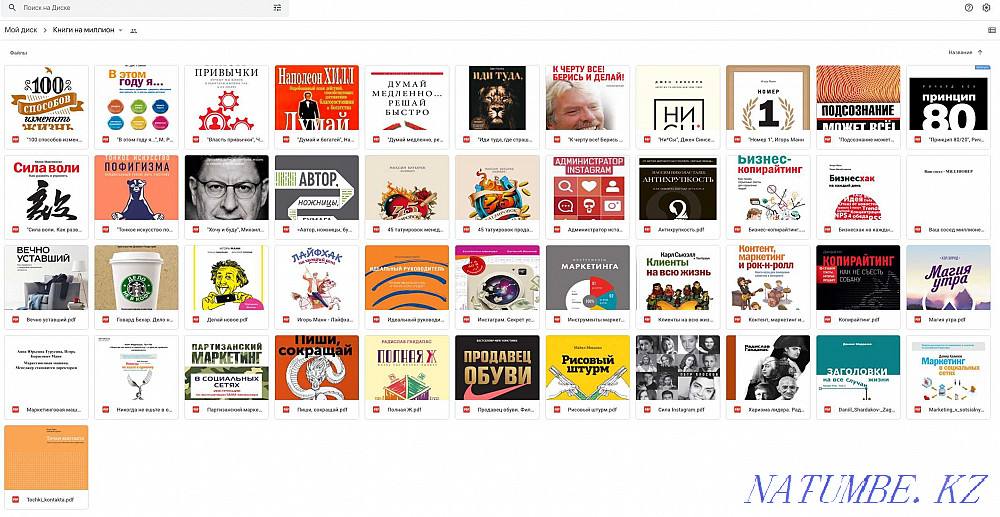1000x517 pixels.
Task: Open the Название sort dropdown
Action: point(960,52)
